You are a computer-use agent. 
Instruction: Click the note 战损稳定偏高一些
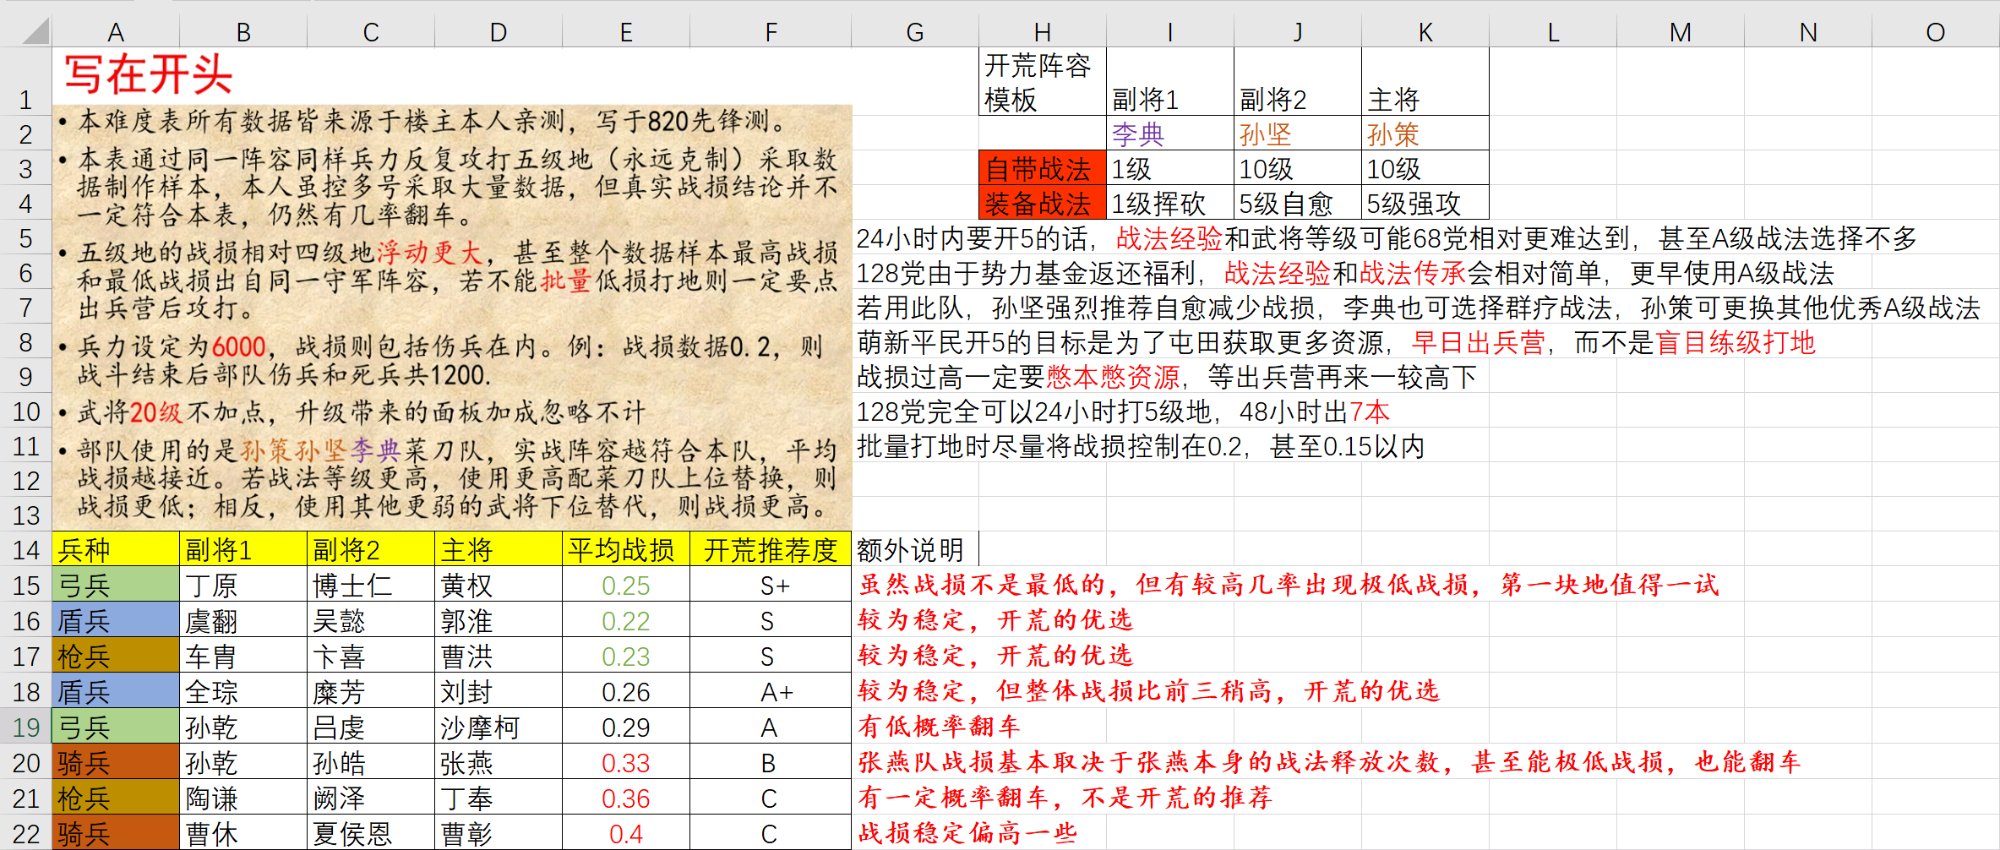967,832
